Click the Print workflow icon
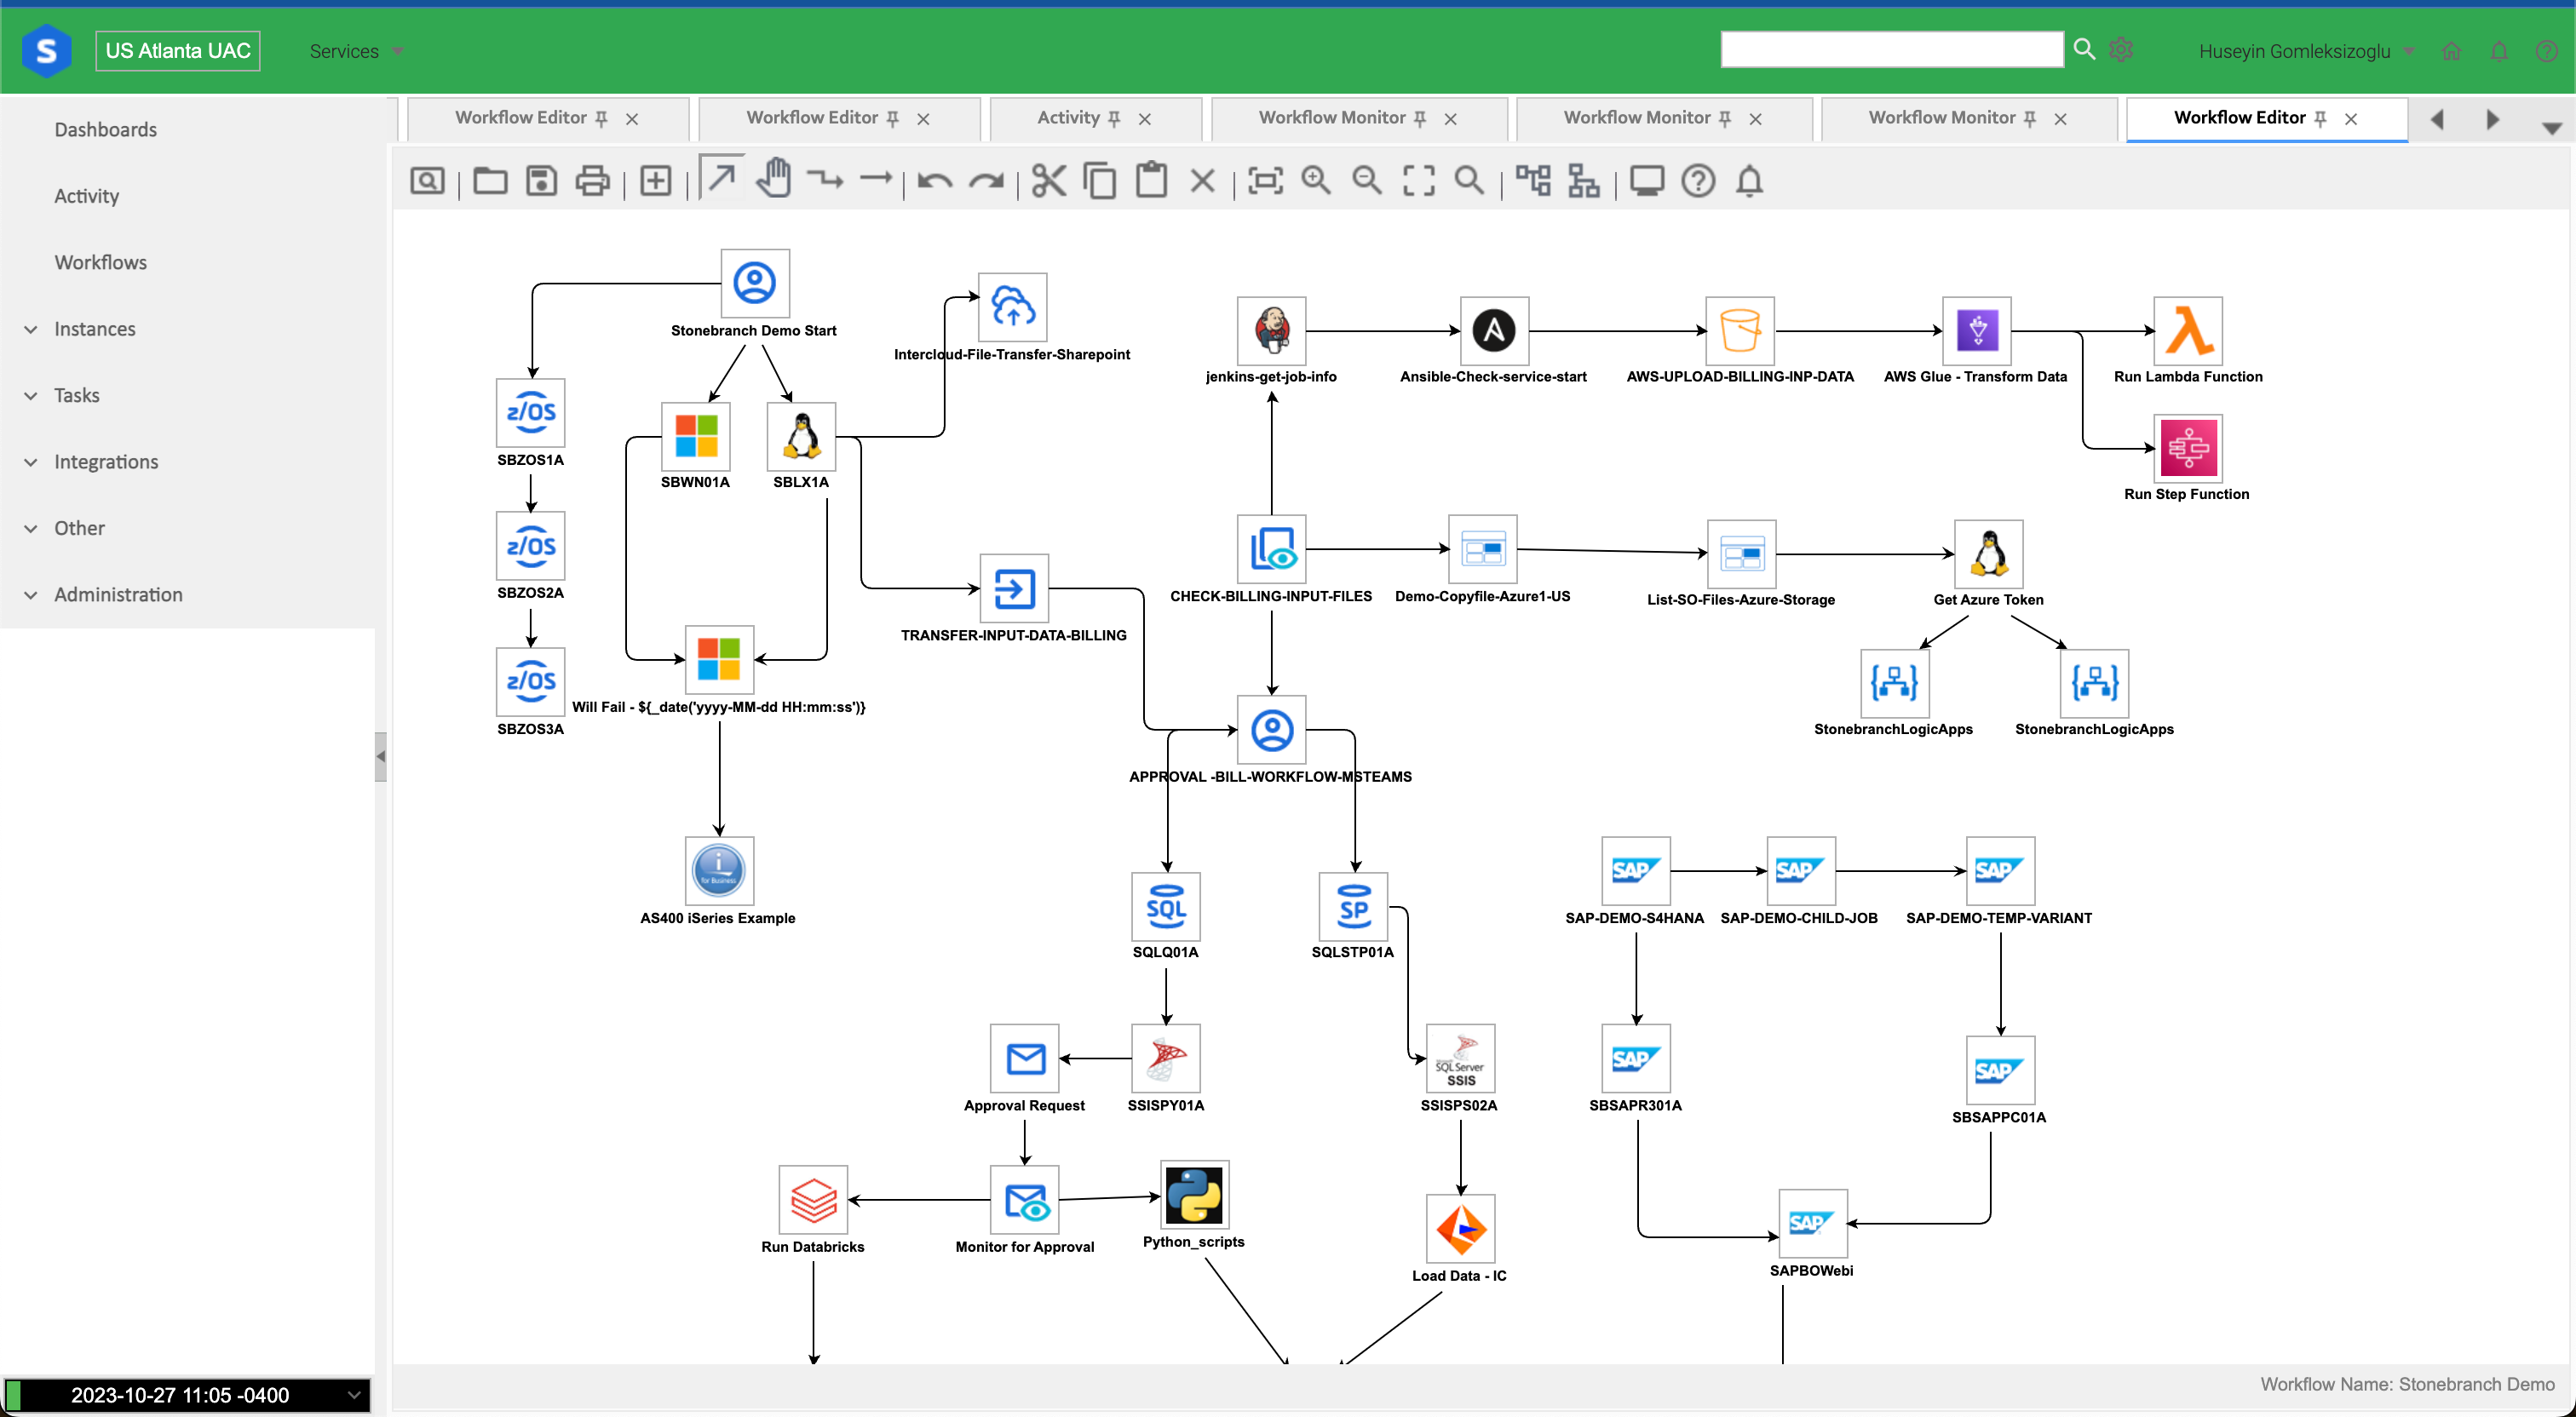Screen dimensions: 2576x1417 pos(593,180)
